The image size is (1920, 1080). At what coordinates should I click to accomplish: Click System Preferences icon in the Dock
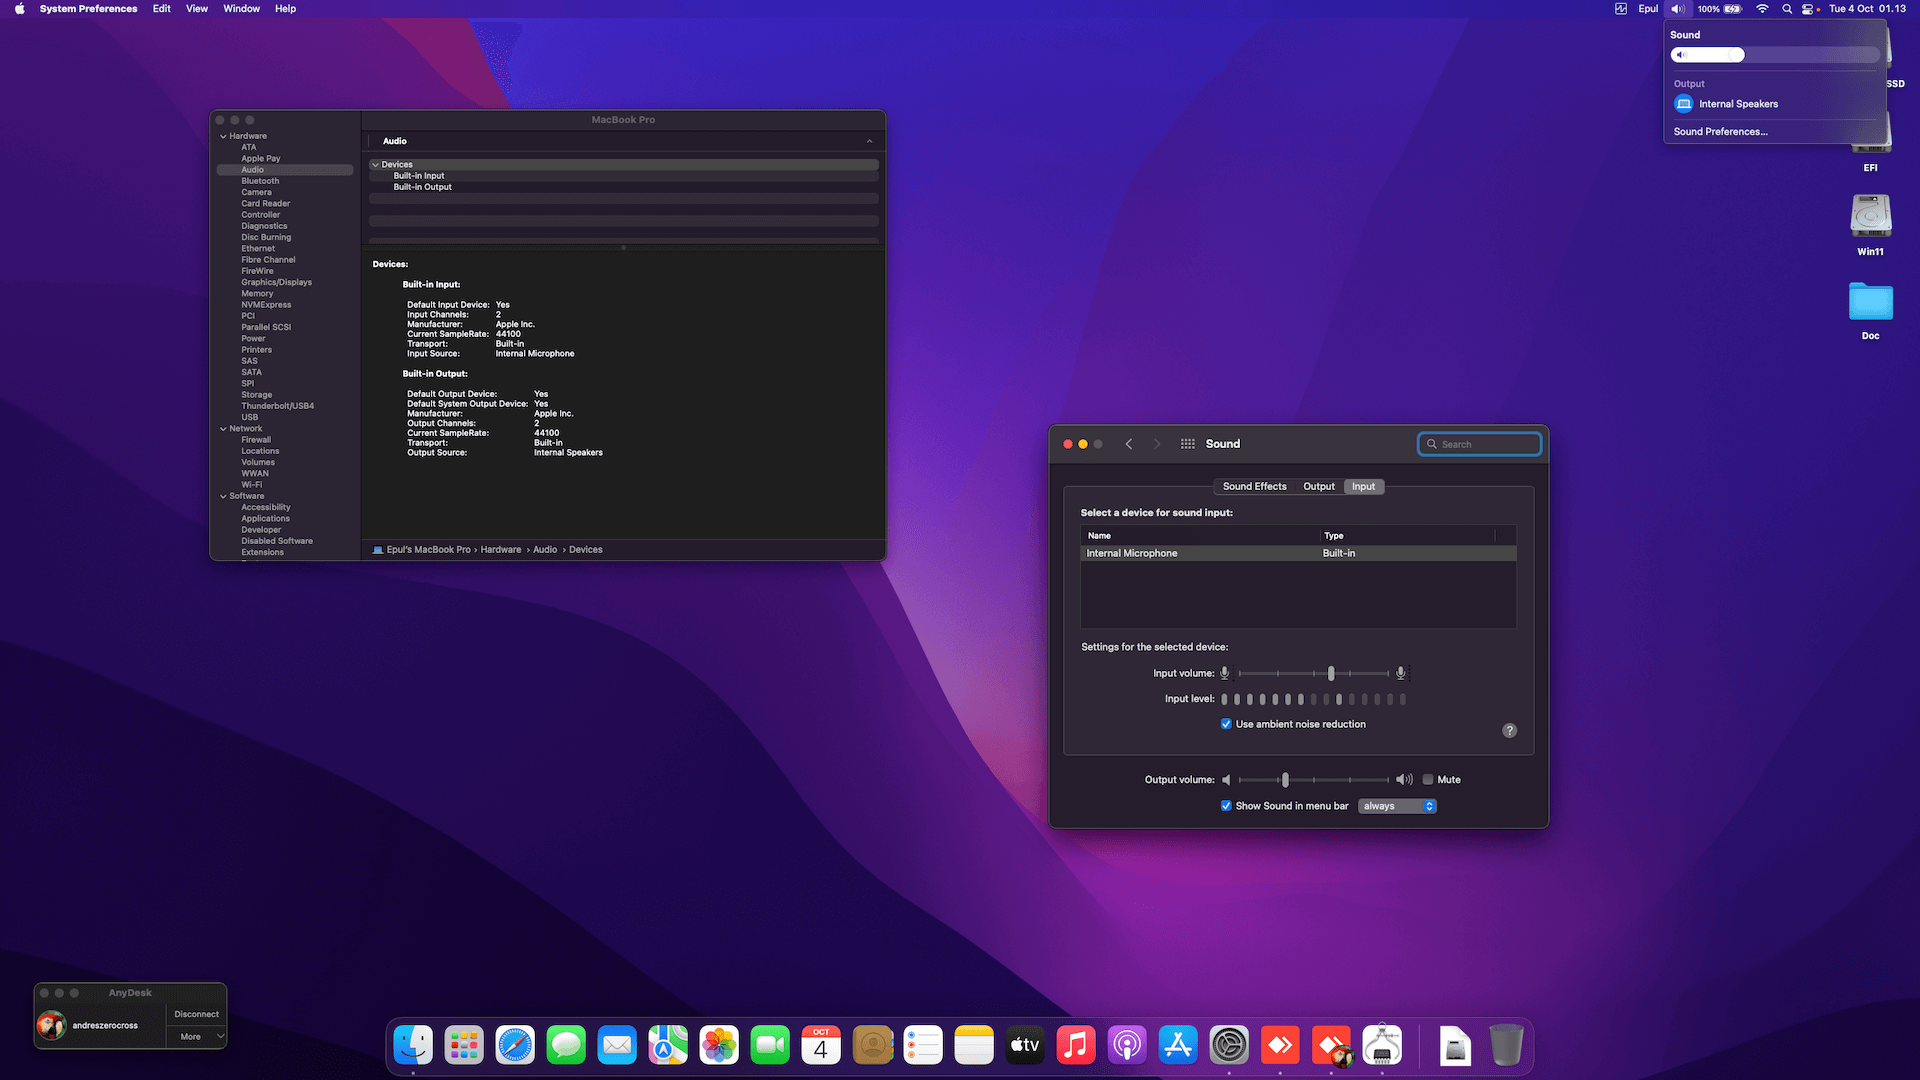[1229, 1045]
